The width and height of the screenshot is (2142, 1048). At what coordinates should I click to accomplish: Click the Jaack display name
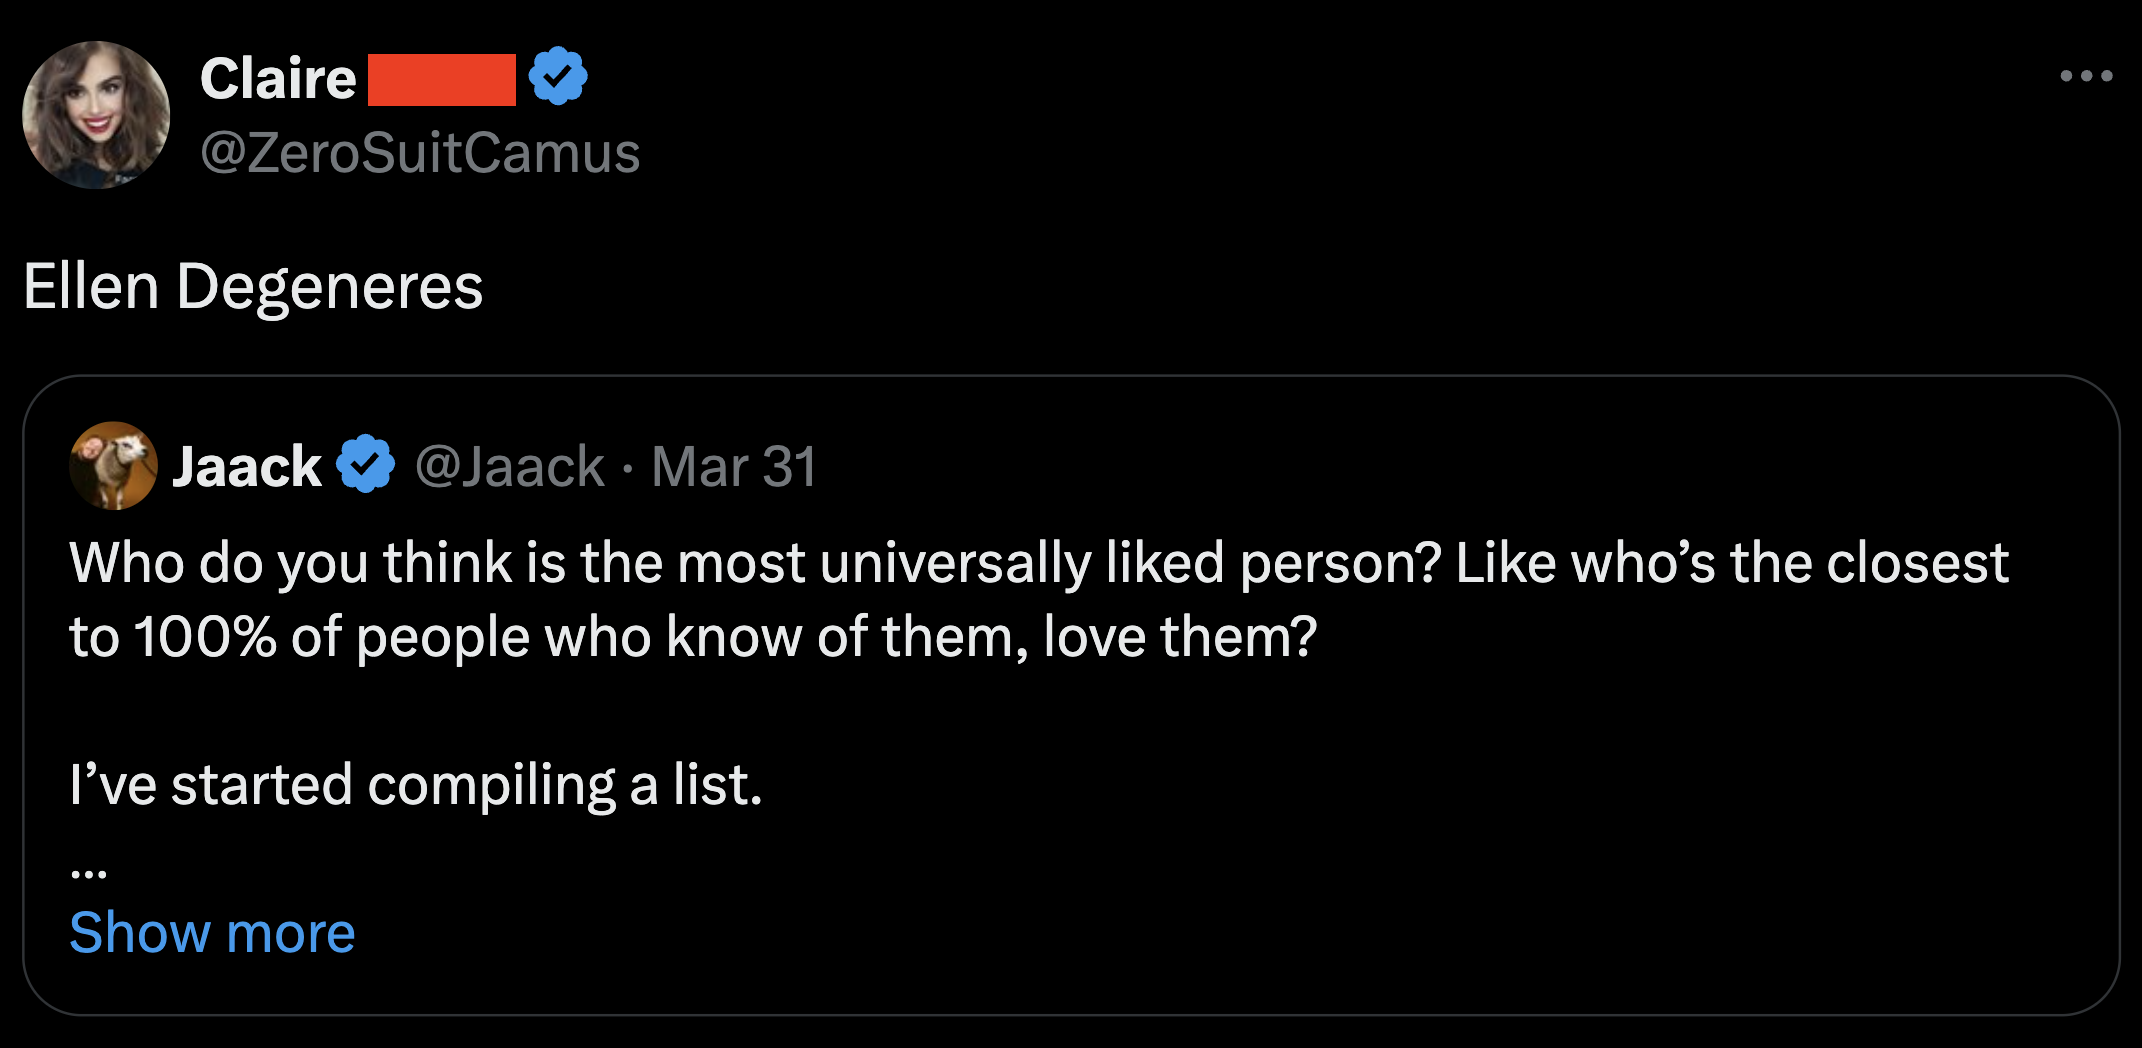pos(247,467)
